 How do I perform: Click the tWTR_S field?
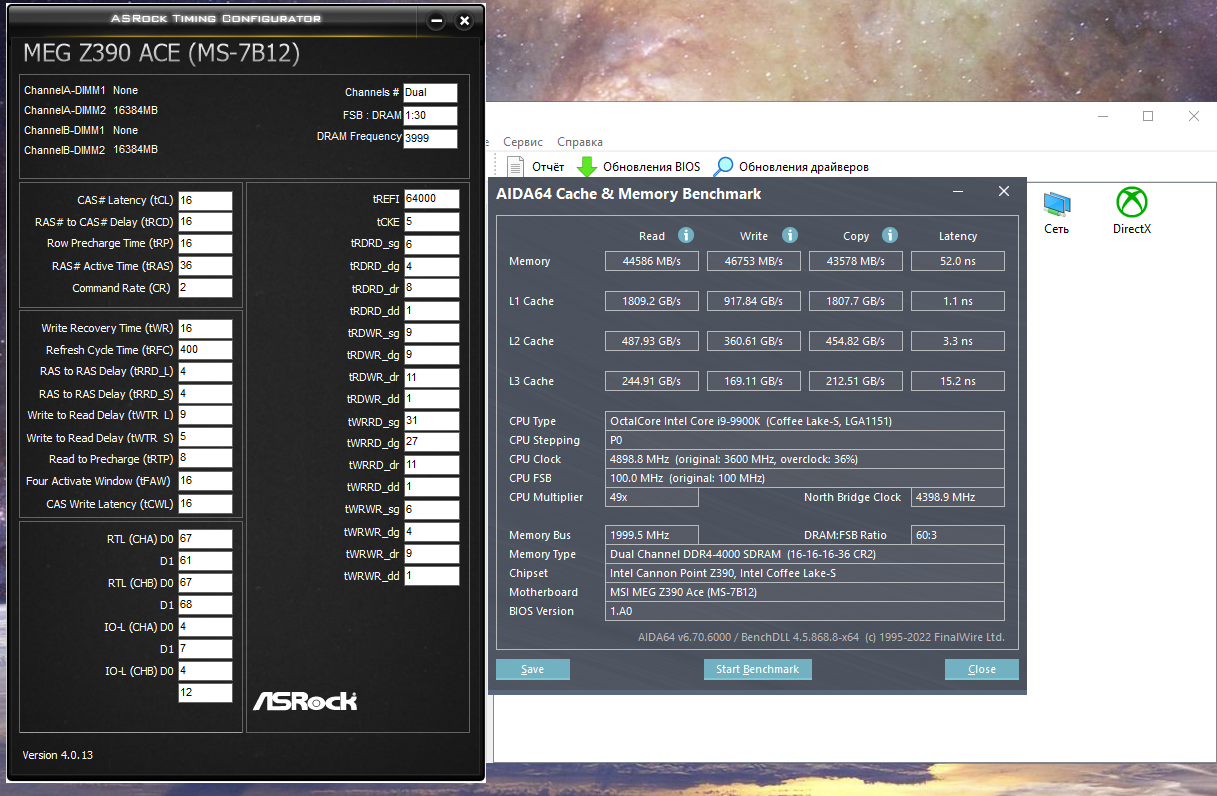[x=205, y=437]
